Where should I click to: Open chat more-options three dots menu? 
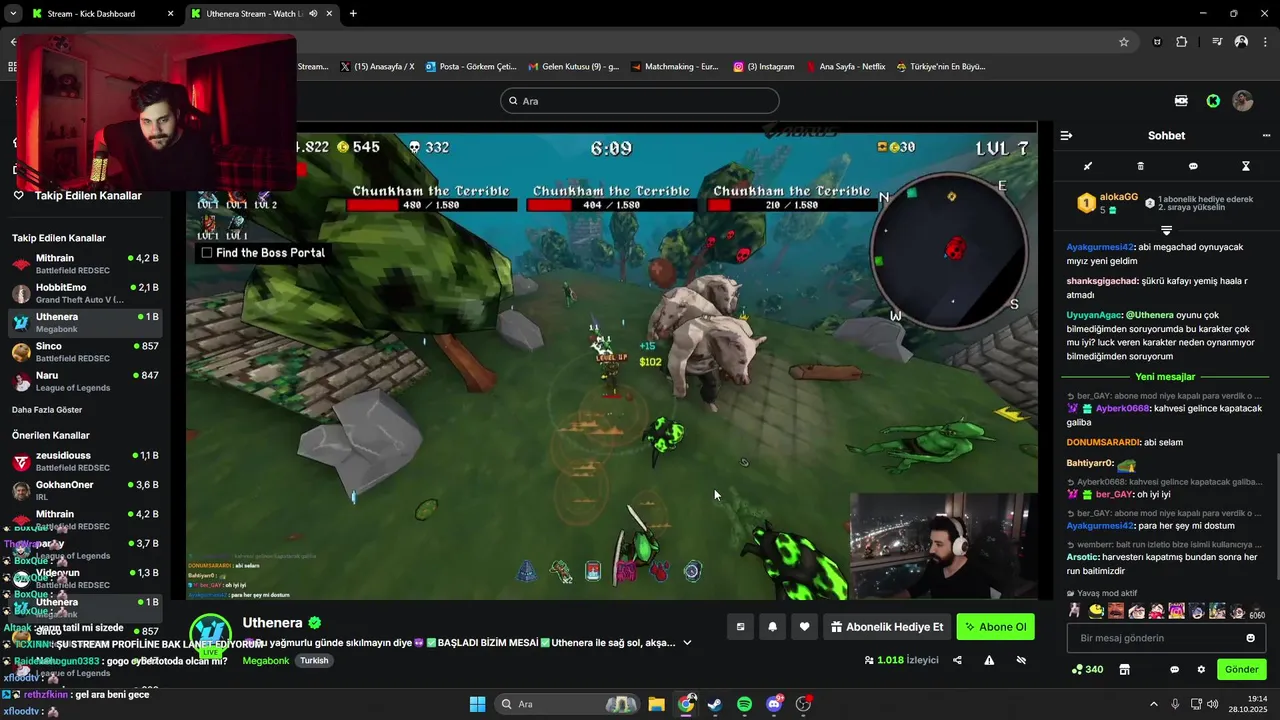pyautogui.click(x=1266, y=135)
